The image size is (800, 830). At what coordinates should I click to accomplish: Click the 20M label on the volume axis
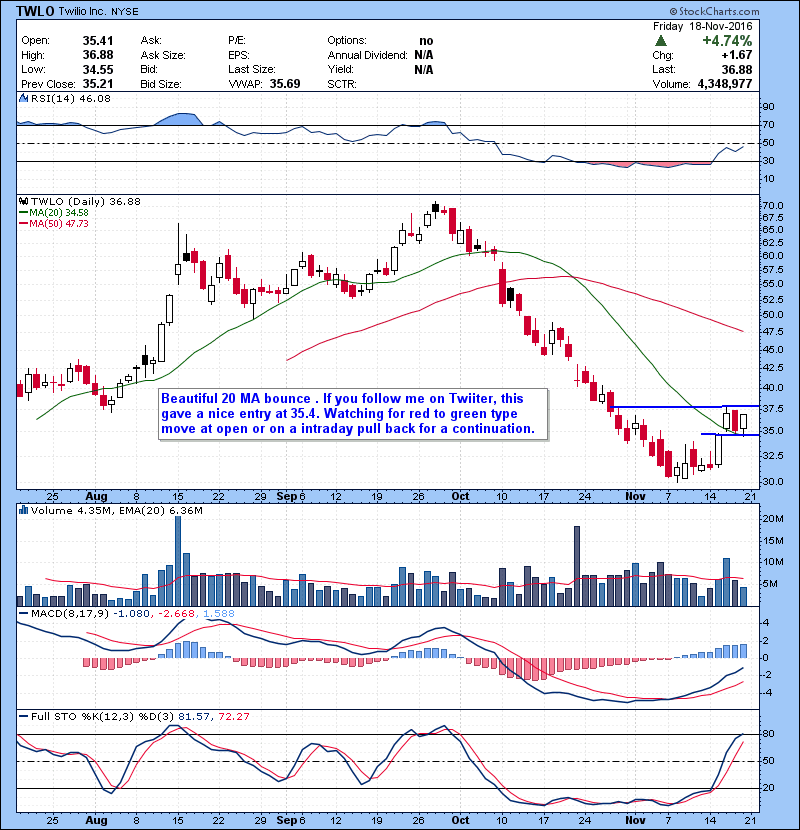point(772,519)
